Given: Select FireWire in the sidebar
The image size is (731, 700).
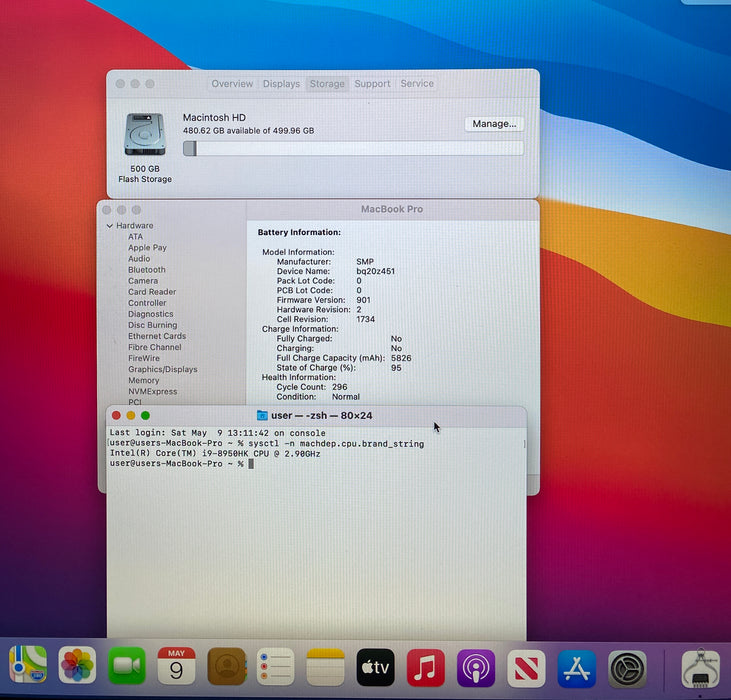Looking at the screenshot, I should 144,358.
